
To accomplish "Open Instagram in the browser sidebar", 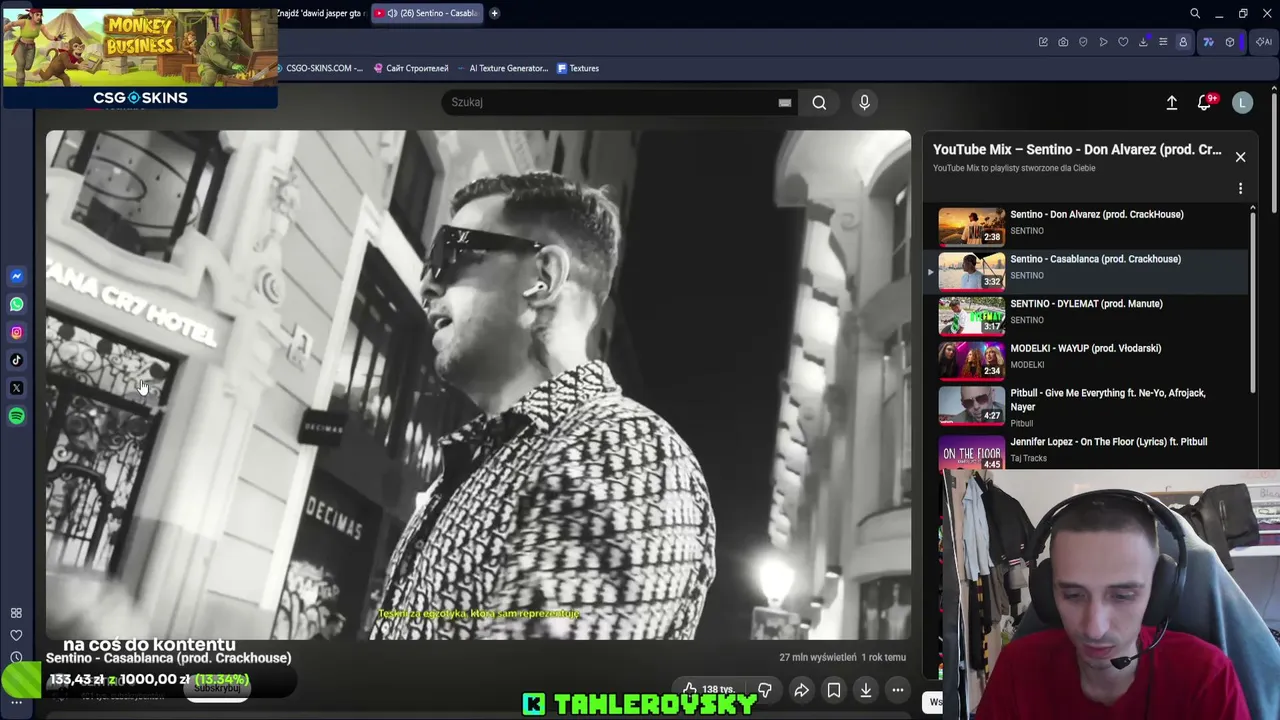I will coord(16,332).
